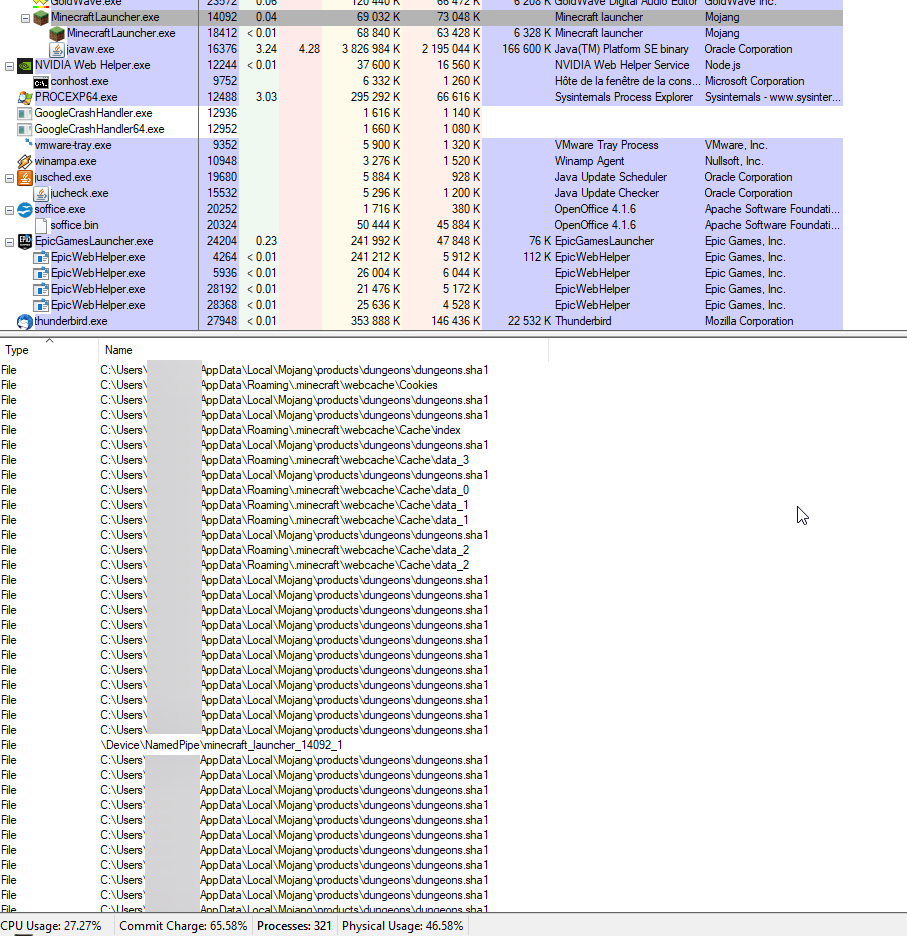This screenshot has width=907, height=936.
Task: Click the NVIDIA Web Helper.exe icon
Action: coord(24,66)
